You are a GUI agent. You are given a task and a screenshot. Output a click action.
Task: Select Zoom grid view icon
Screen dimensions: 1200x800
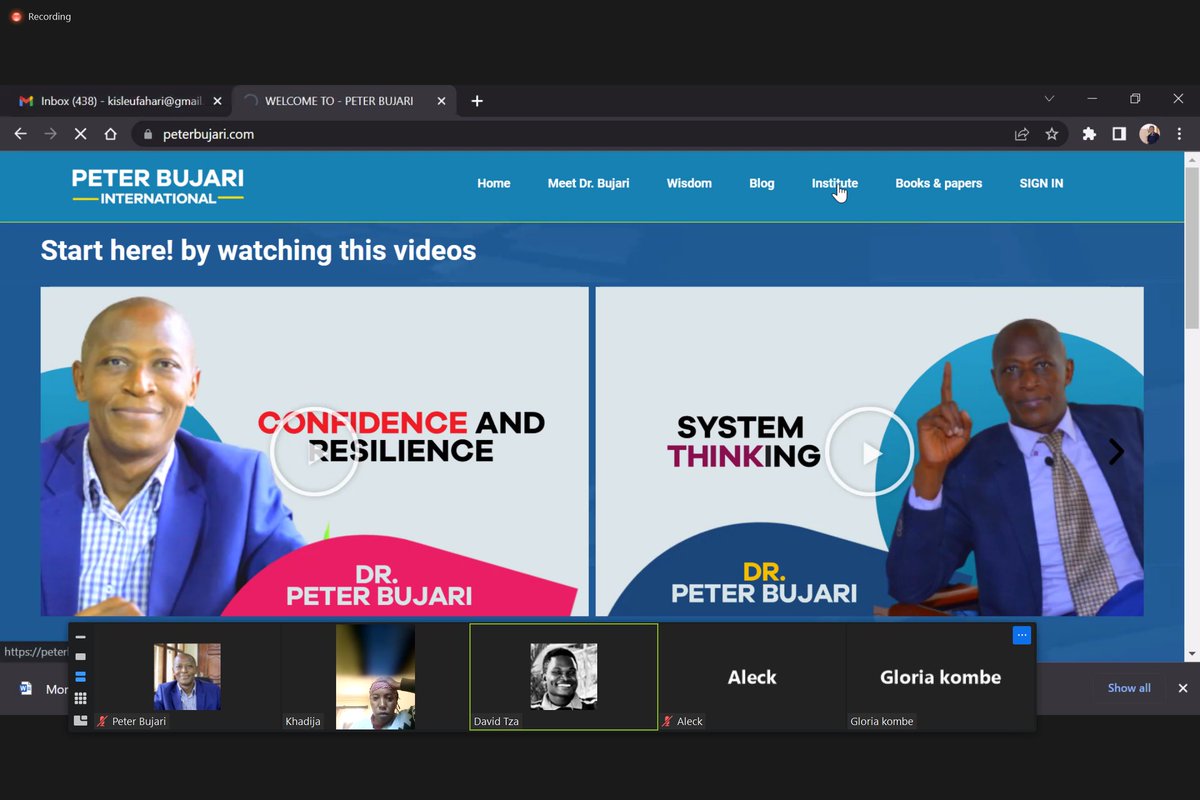[x=81, y=698]
